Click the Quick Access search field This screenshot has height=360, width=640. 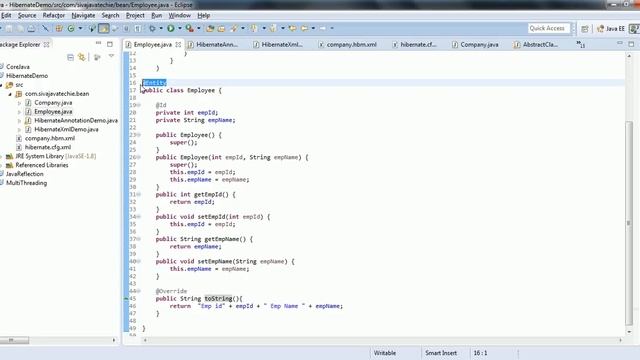(548, 28)
